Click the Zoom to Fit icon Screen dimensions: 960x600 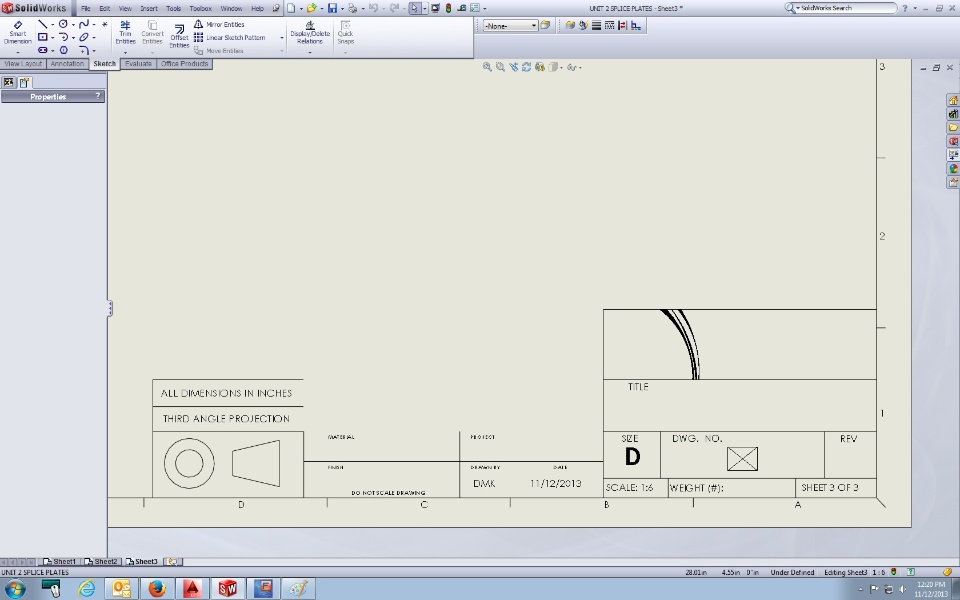point(487,67)
